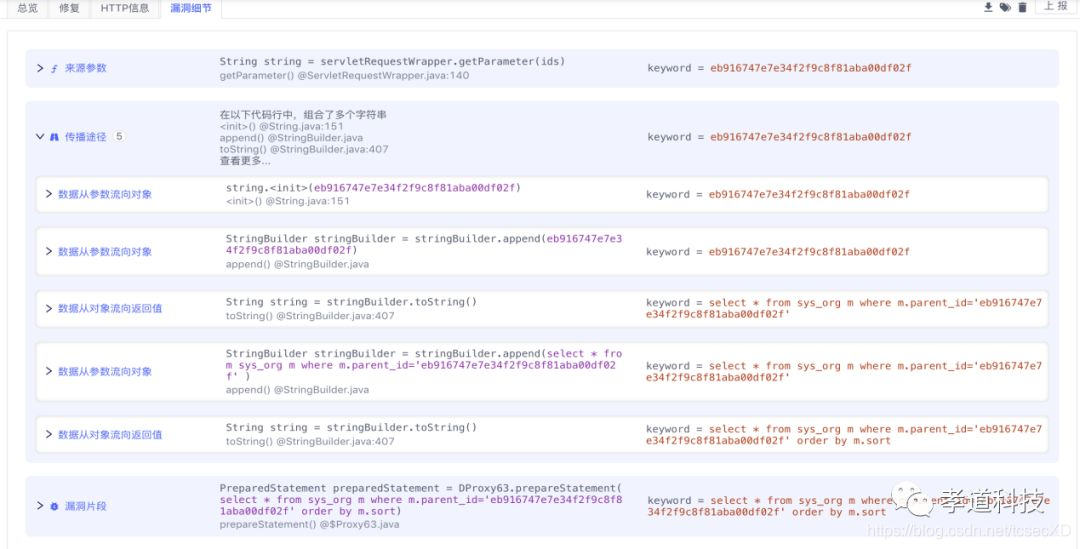Select the 漏洞细节 tab

(191, 8)
